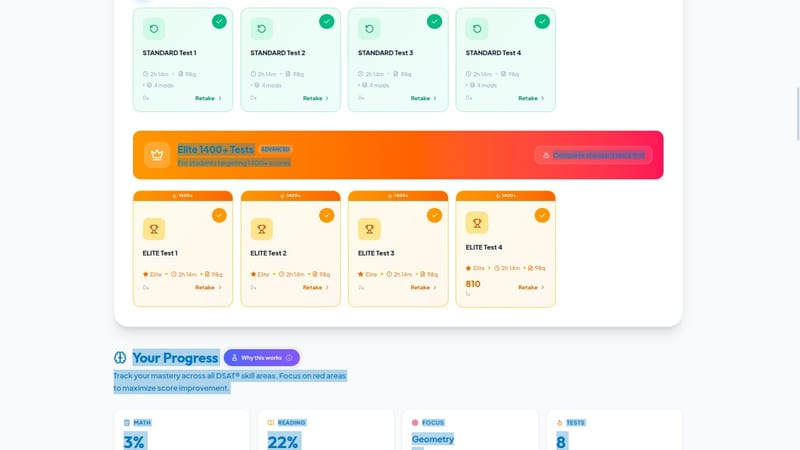This screenshot has height=450, width=800.
Task: Open the Why this works explanation
Action: 262,358
